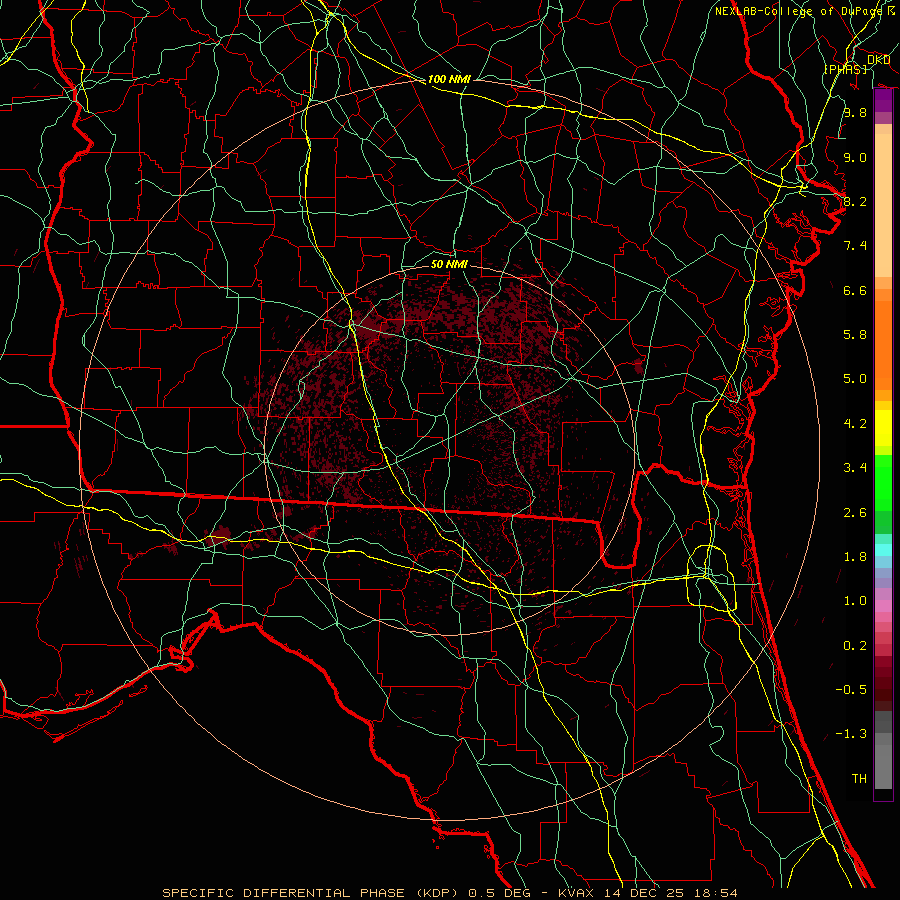The height and width of the screenshot is (900, 900).
Task: Click the 6.6 value on the scale
Action: tap(855, 290)
